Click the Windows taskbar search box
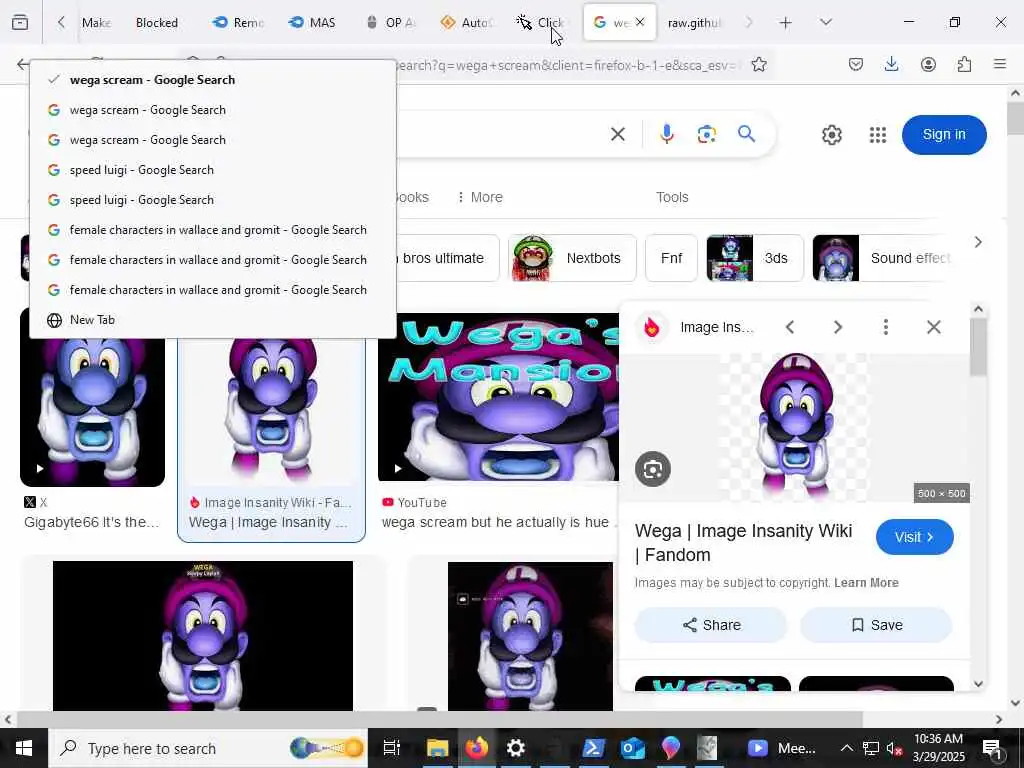The width and height of the screenshot is (1024, 768). click(x=208, y=748)
